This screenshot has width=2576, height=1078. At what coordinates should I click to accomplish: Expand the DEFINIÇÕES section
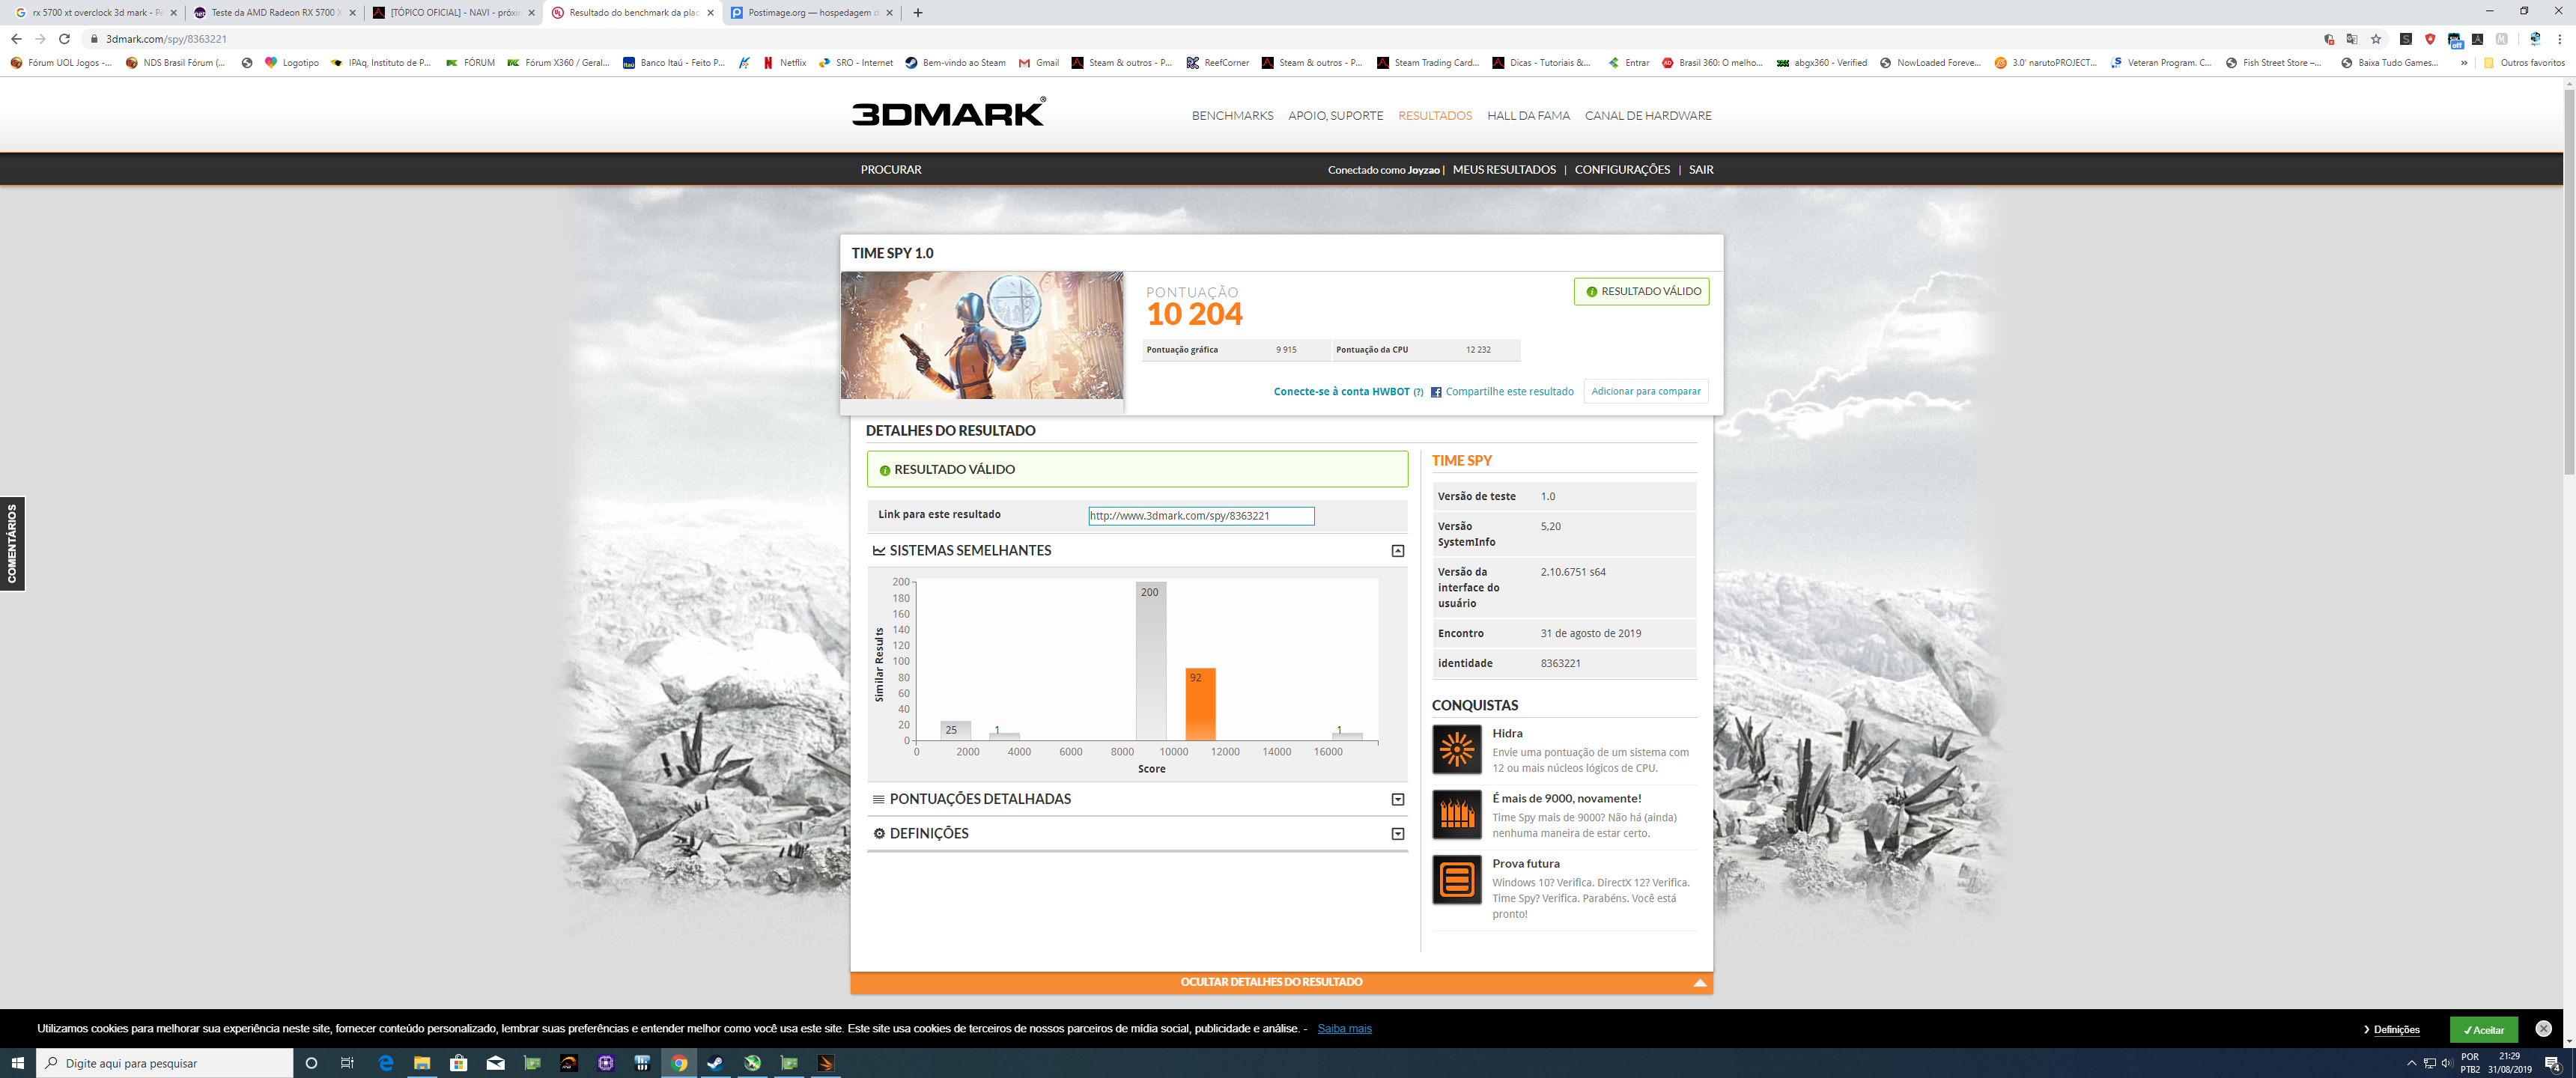pyautogui.click(x=1397, y=834)
